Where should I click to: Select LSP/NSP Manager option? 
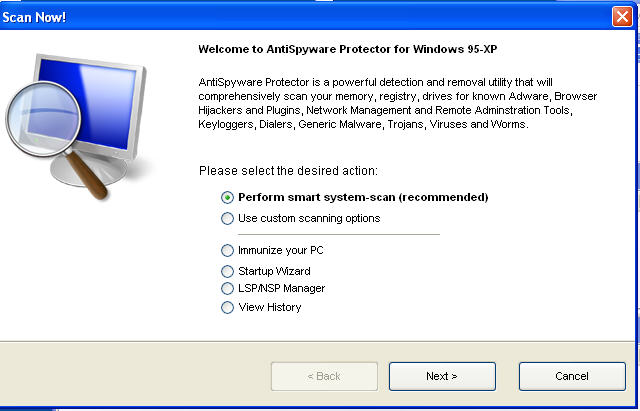(x=227, y=289)
